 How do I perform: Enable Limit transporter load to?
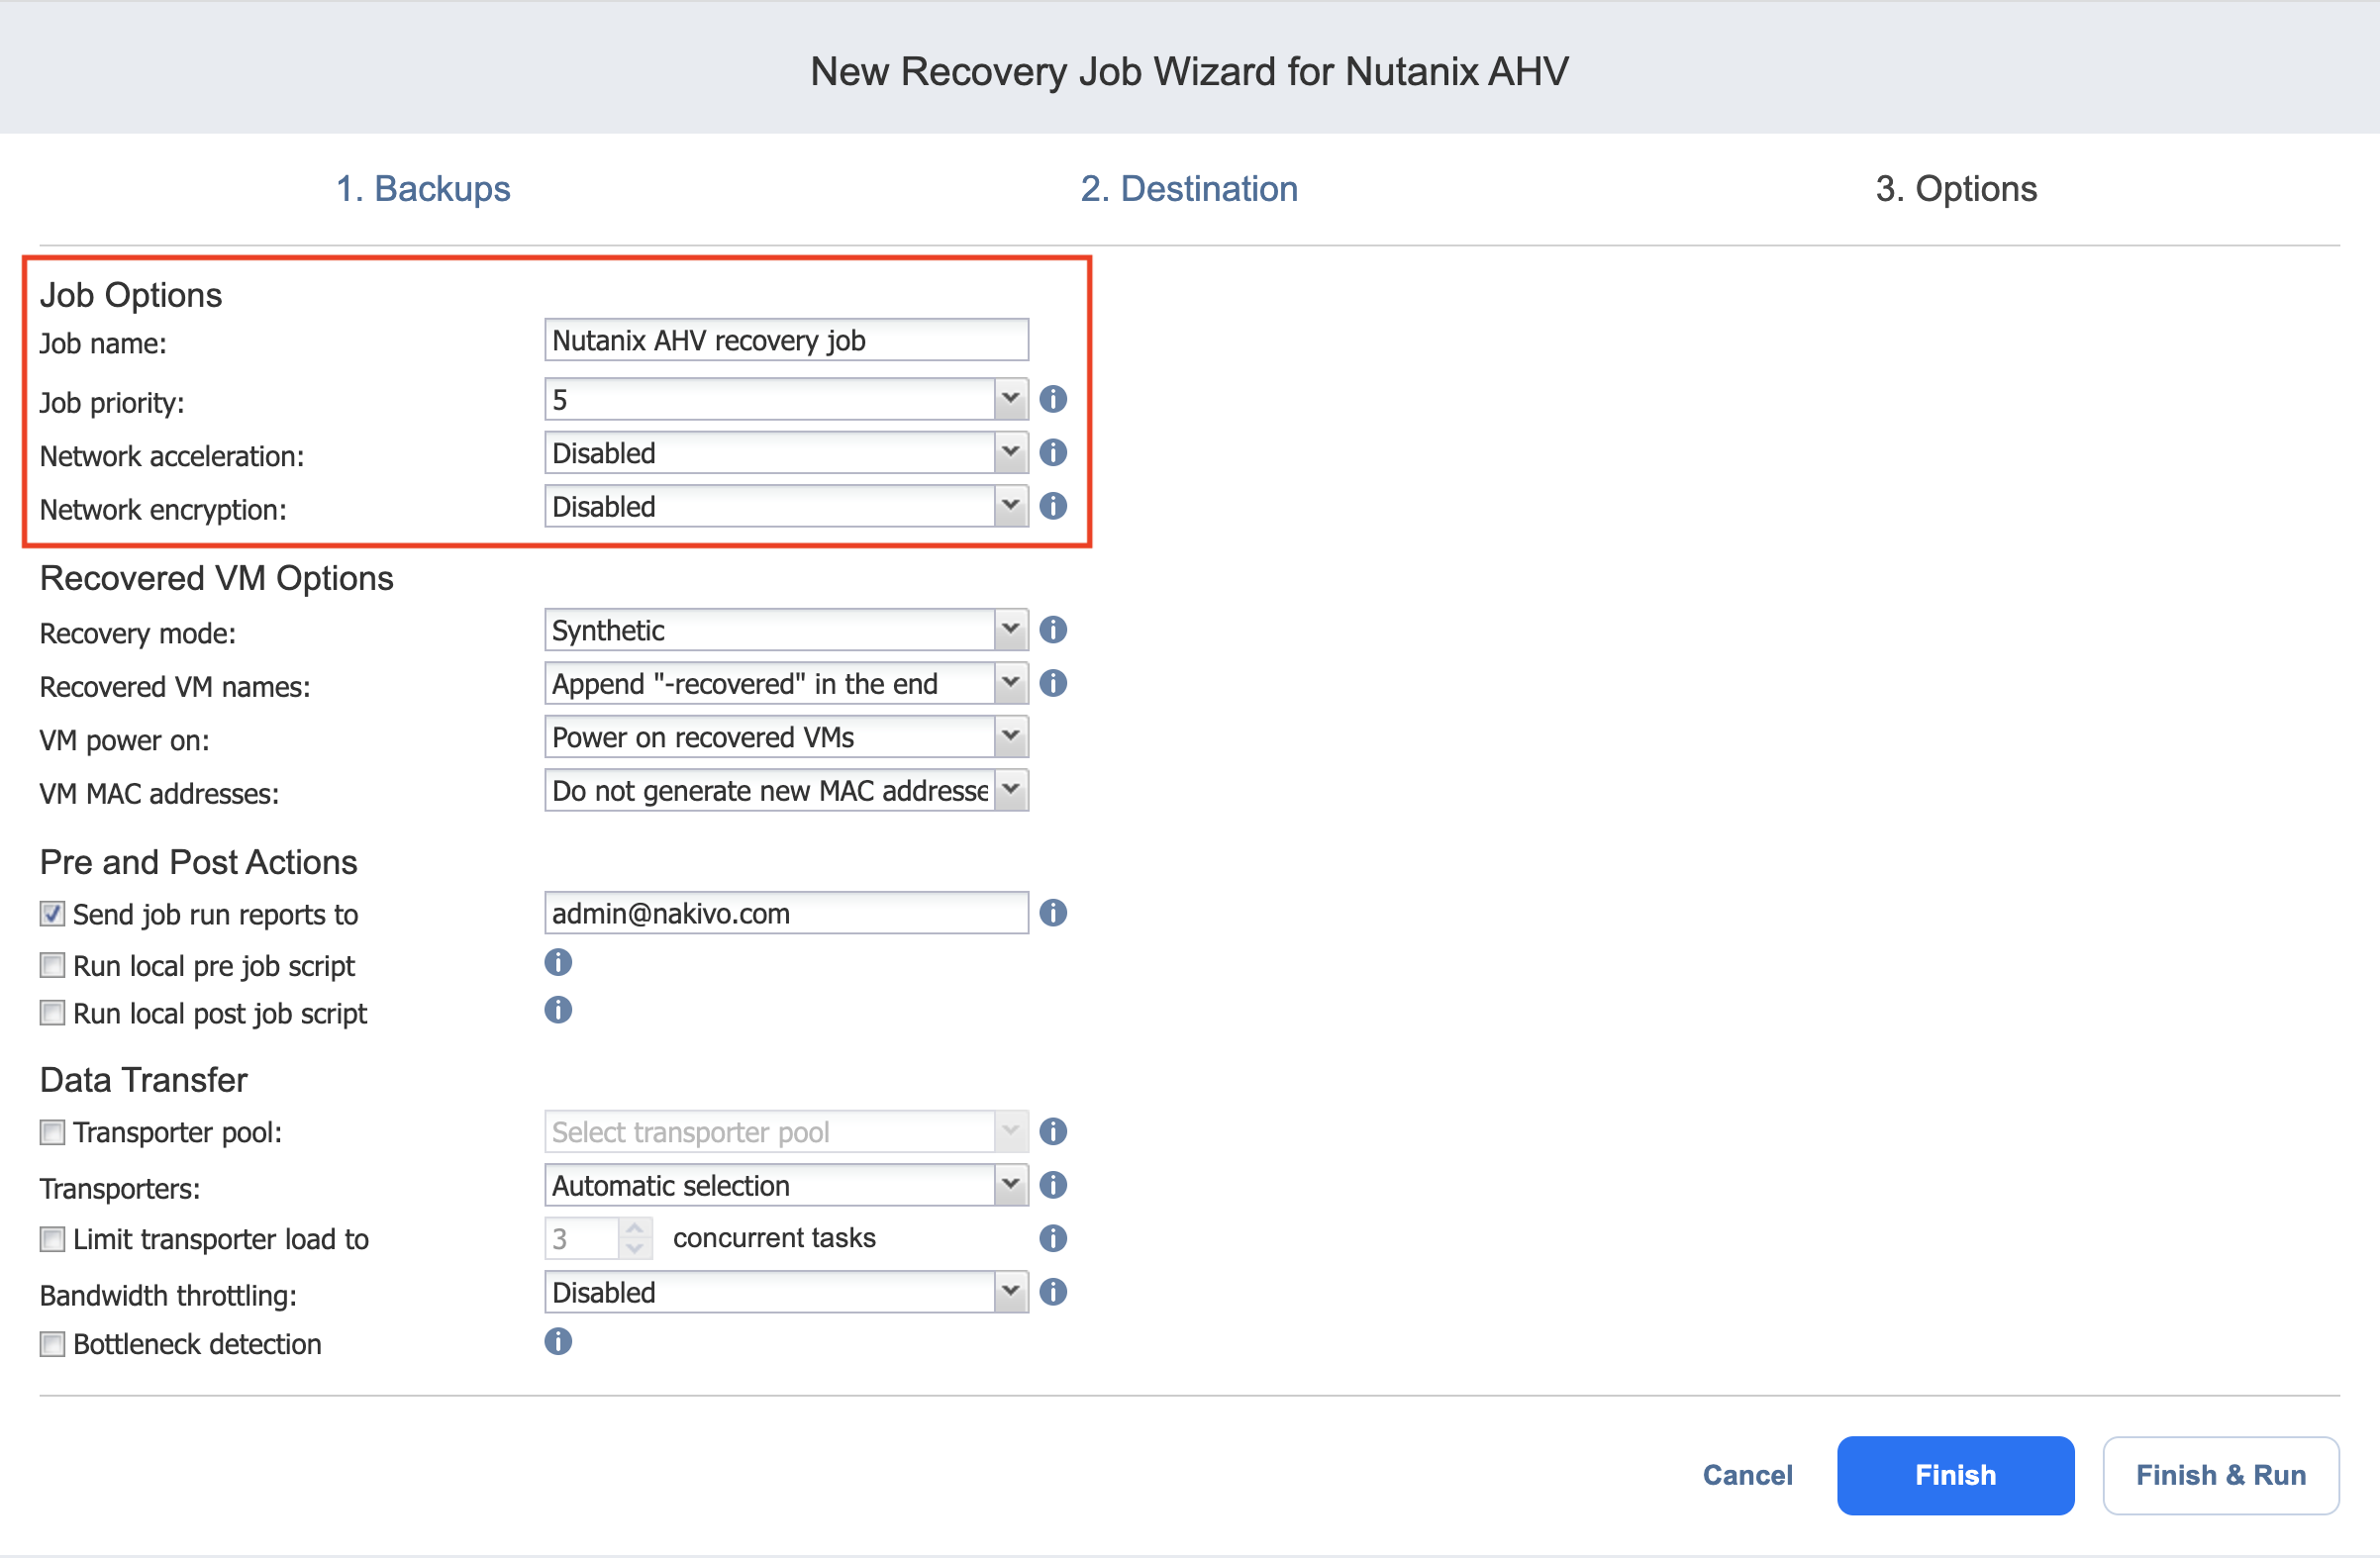(52, 1239)
